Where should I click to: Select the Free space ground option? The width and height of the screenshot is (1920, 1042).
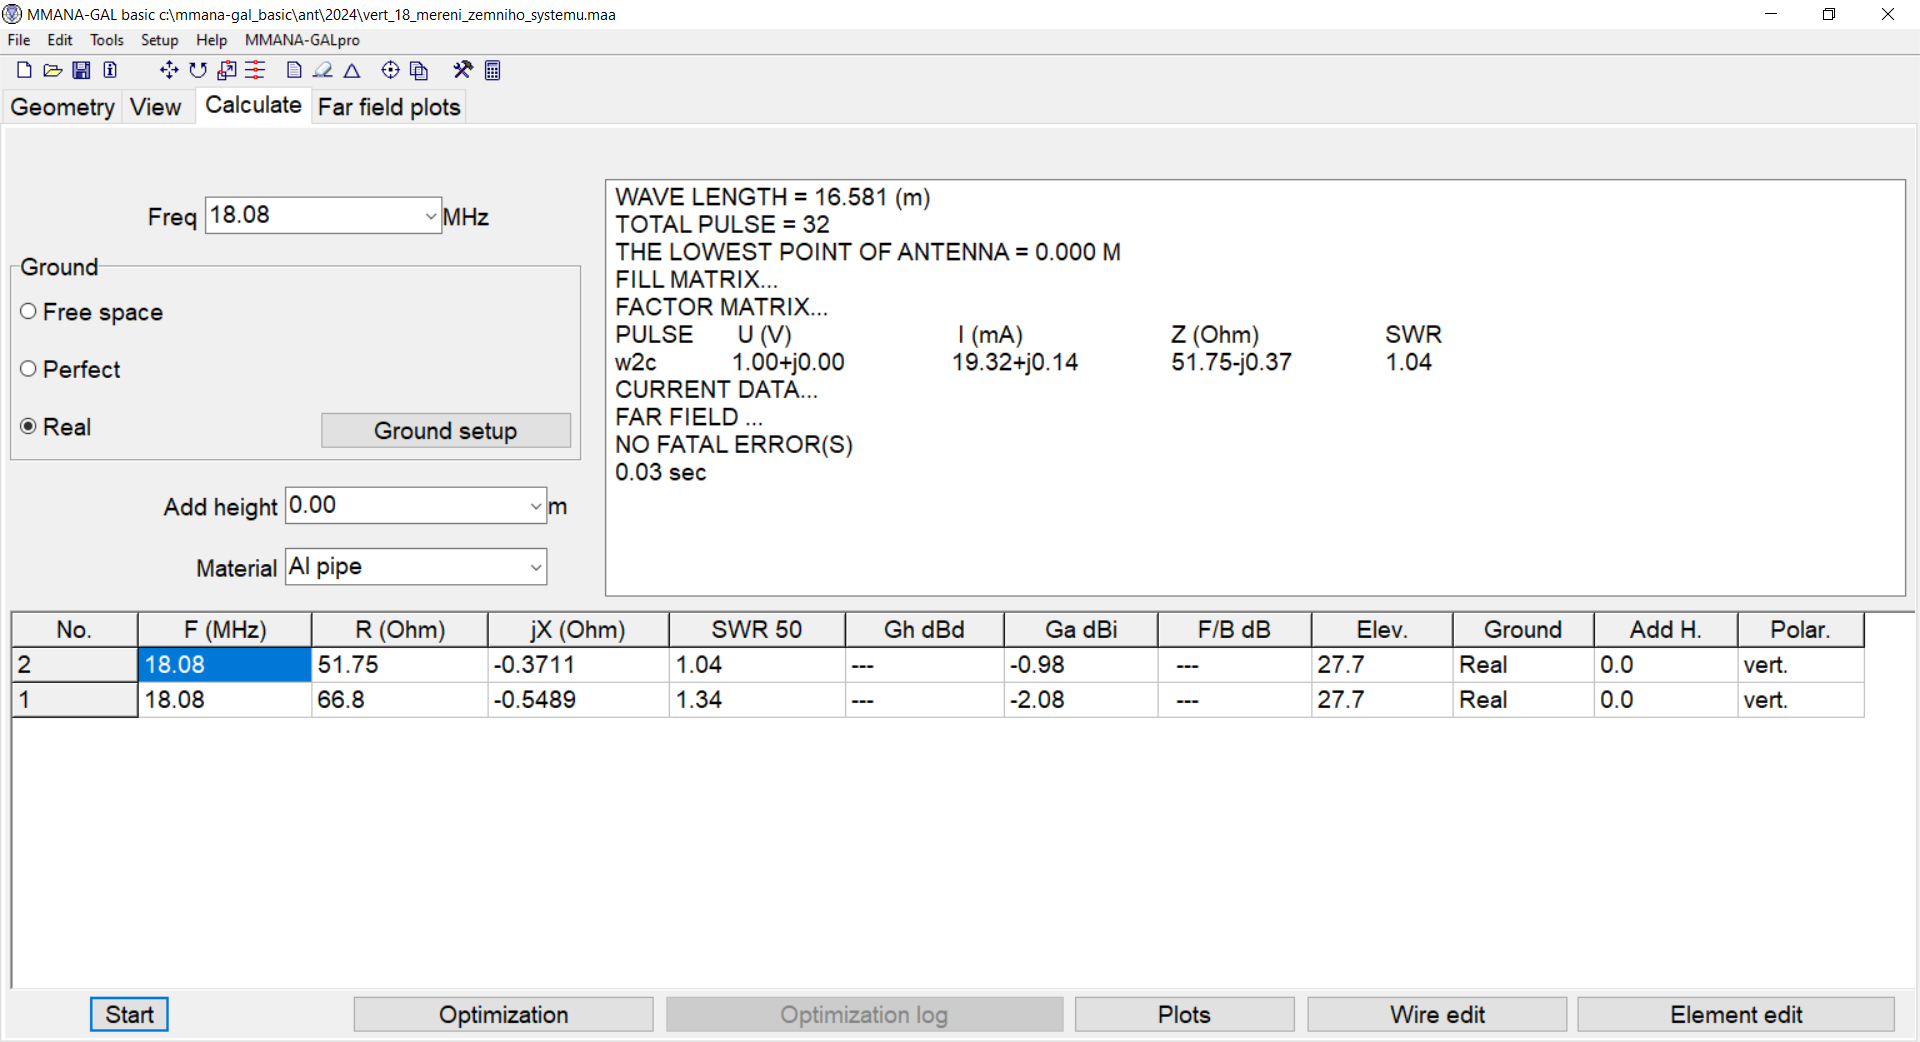[28, 312]
